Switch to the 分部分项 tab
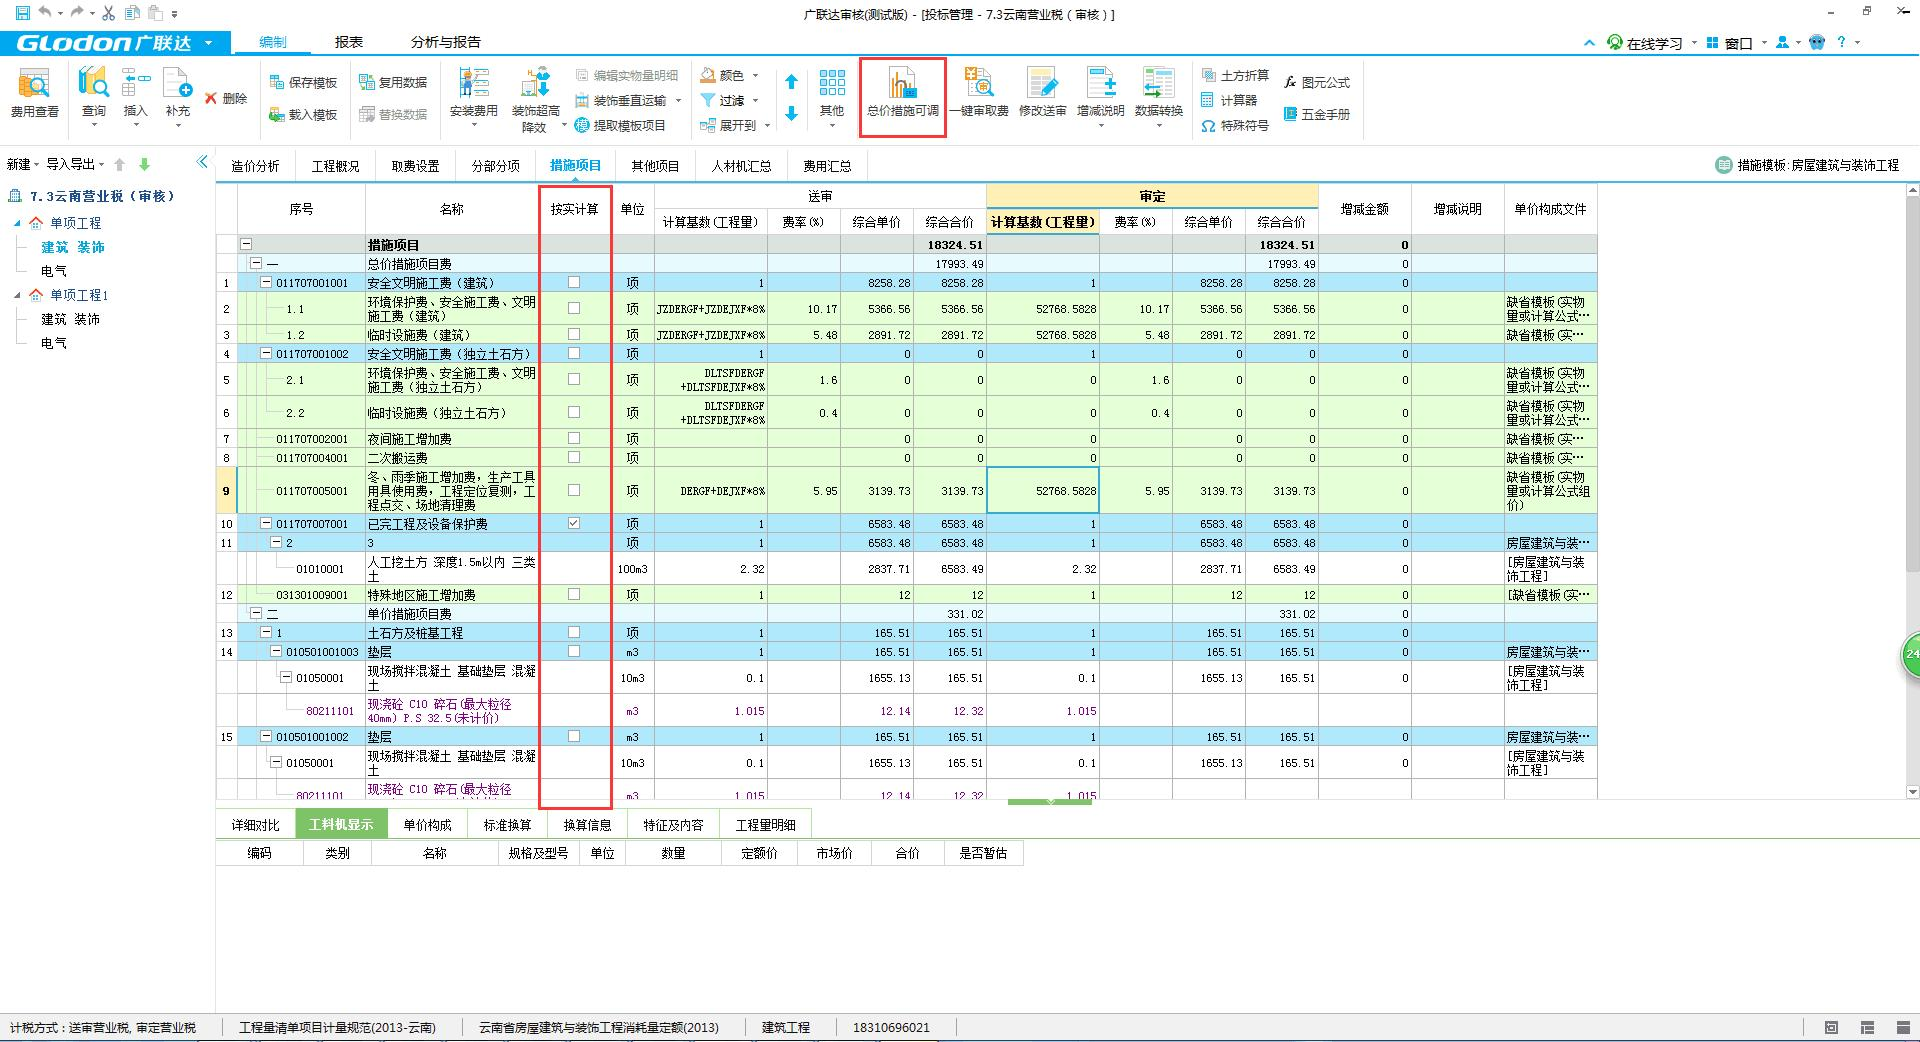Screen dimensions: 1920x1042 [496, 166]
